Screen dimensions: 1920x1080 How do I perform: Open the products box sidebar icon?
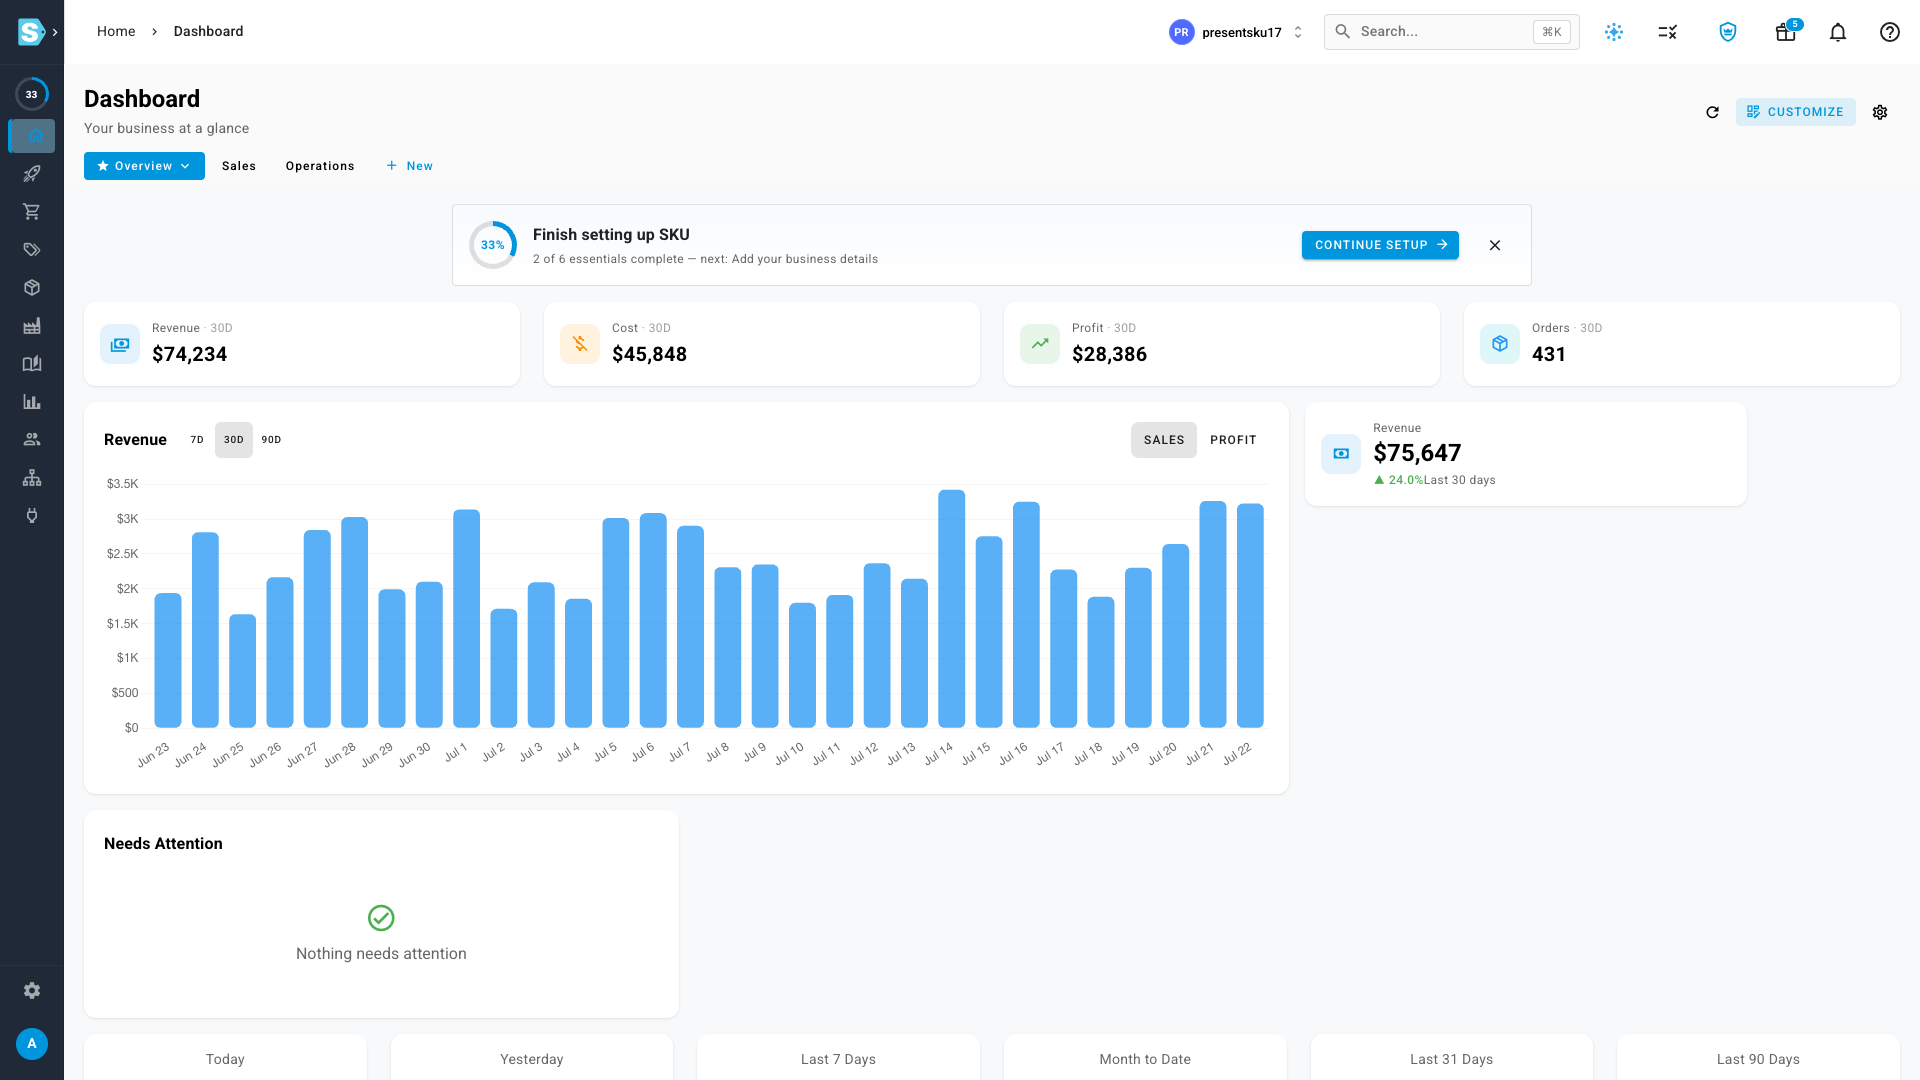[x=32, y=288]
